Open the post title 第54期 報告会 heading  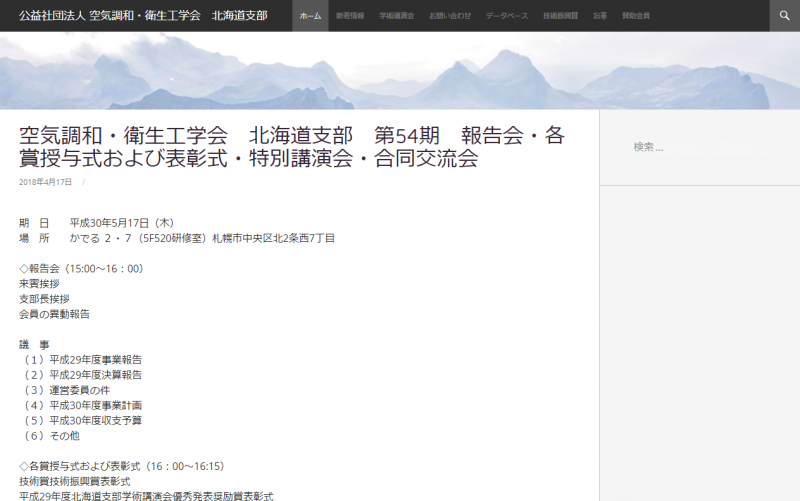[292, 147]
